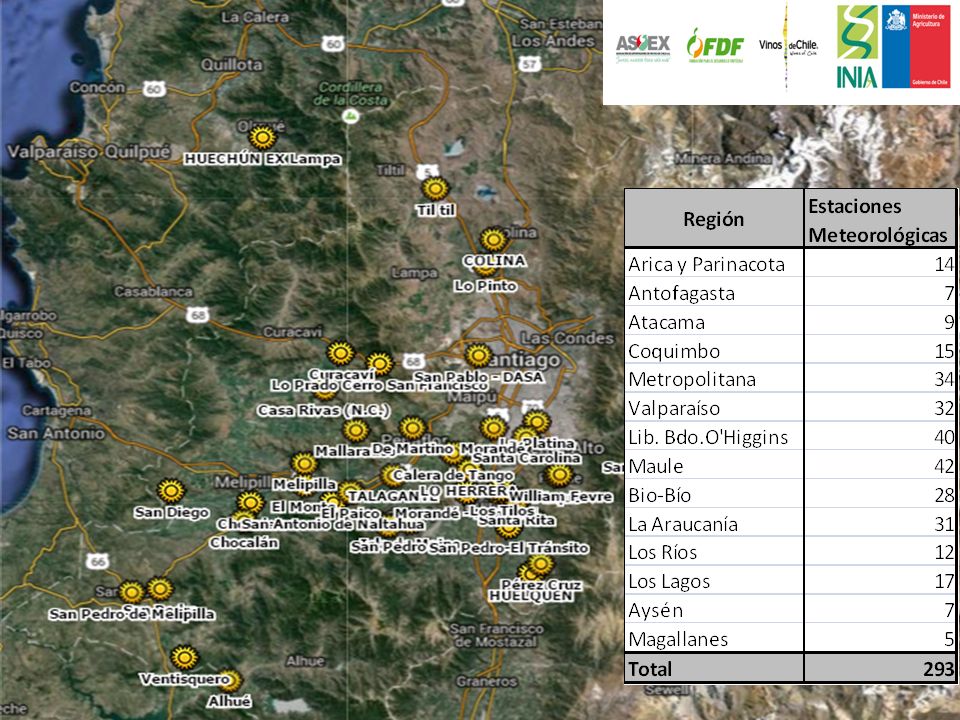The height and width of the screenshot is (720, 960).
Task: Click the Cerro San Francisco sun marker
Action: 380,364
